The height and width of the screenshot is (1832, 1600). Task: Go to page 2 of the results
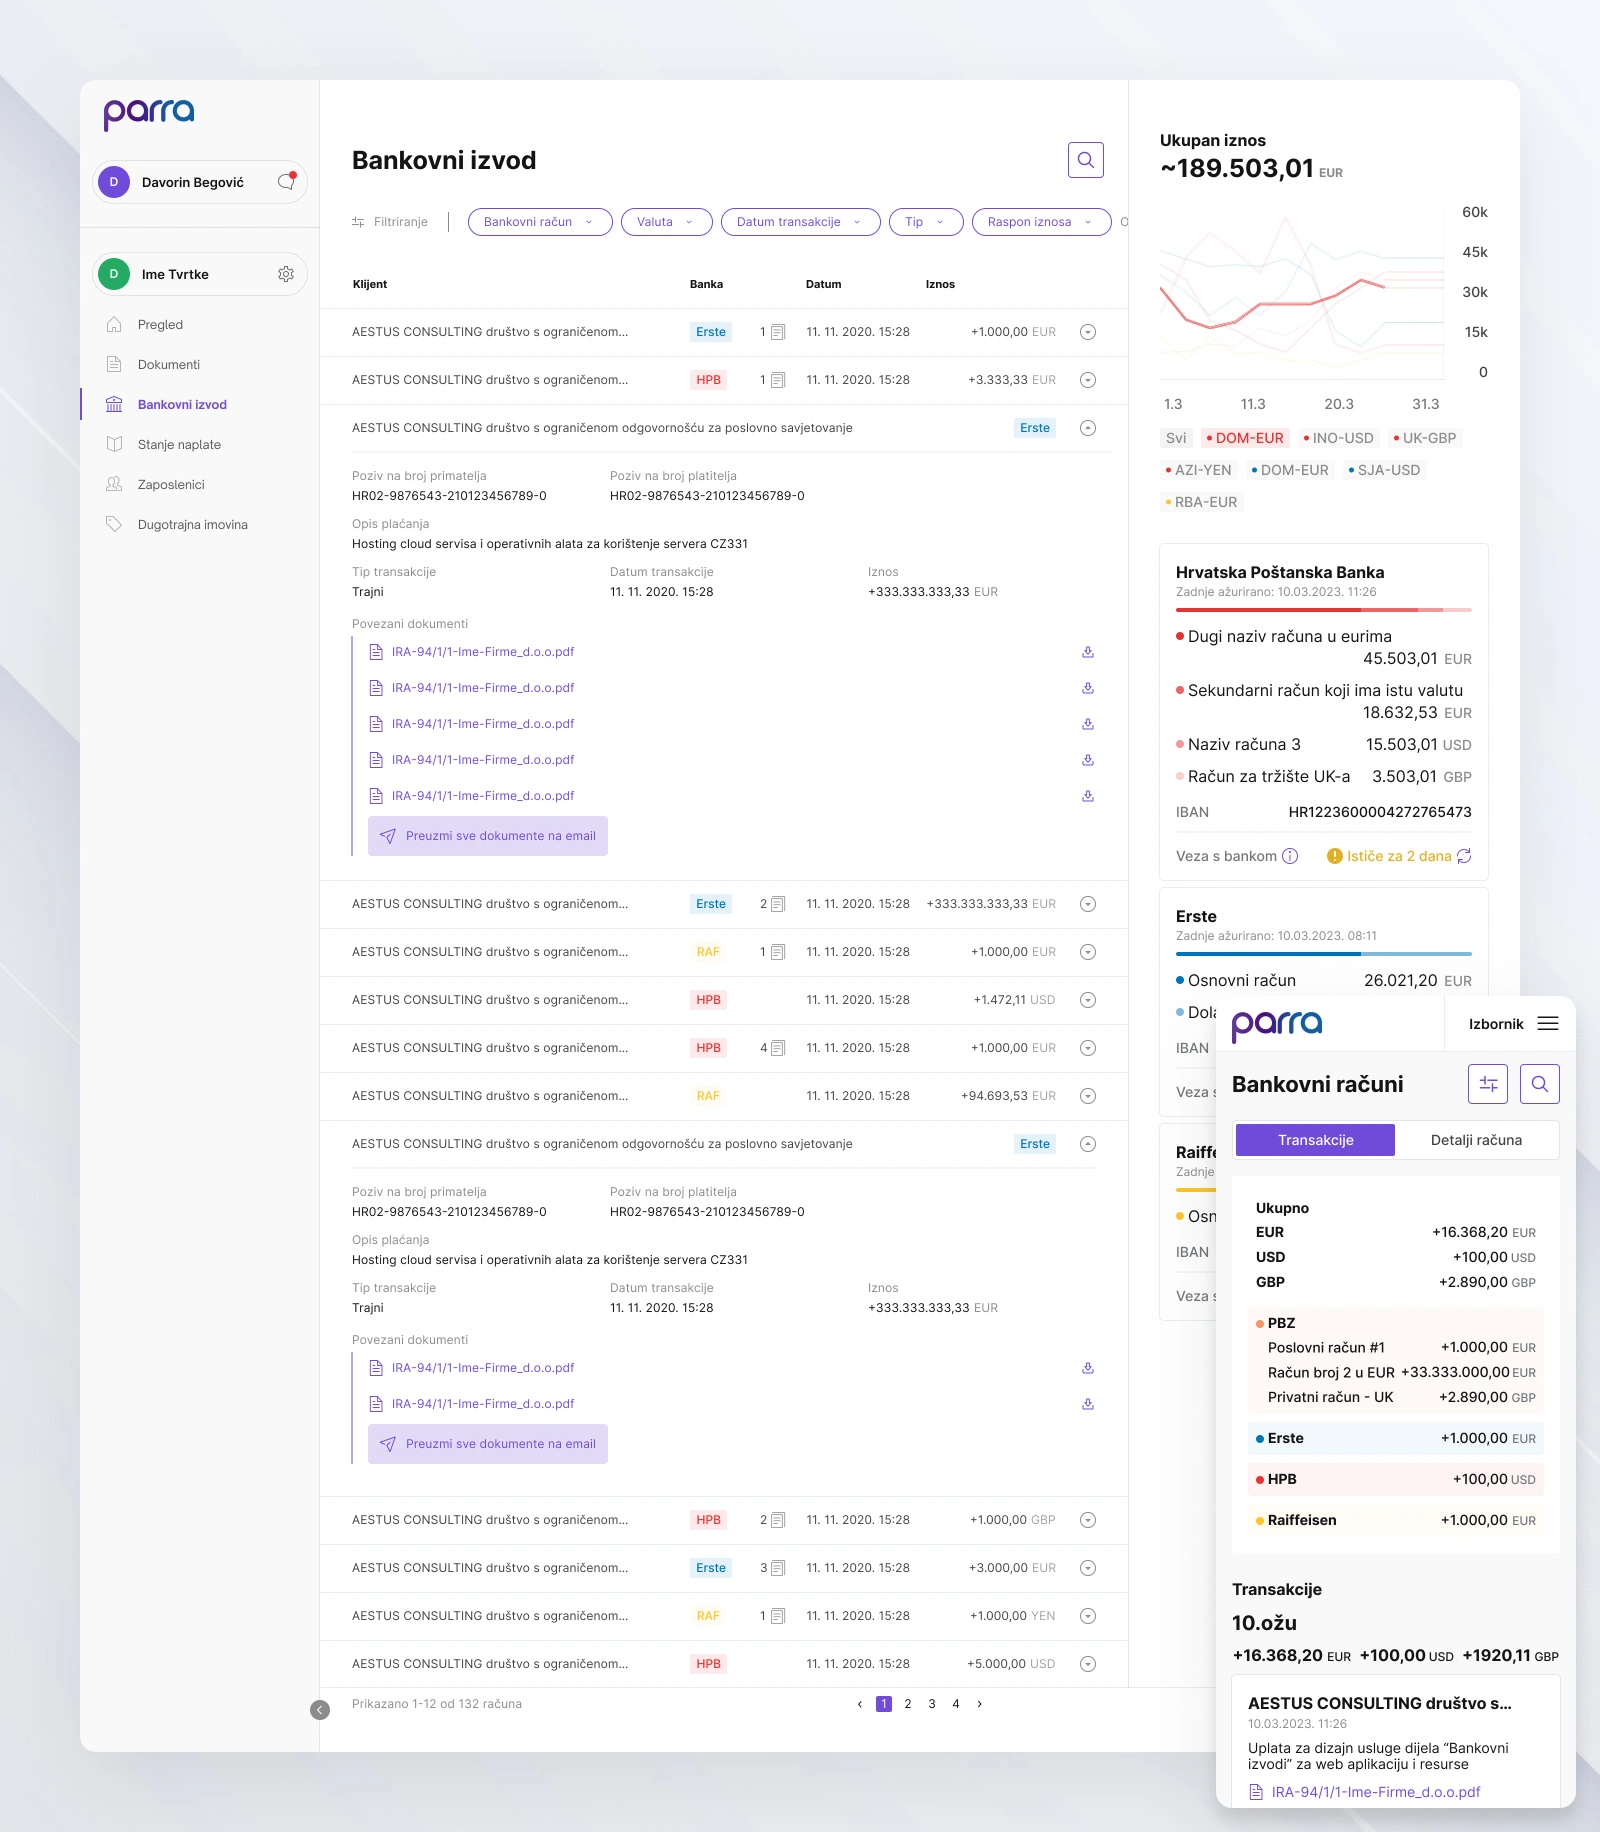908,1704
